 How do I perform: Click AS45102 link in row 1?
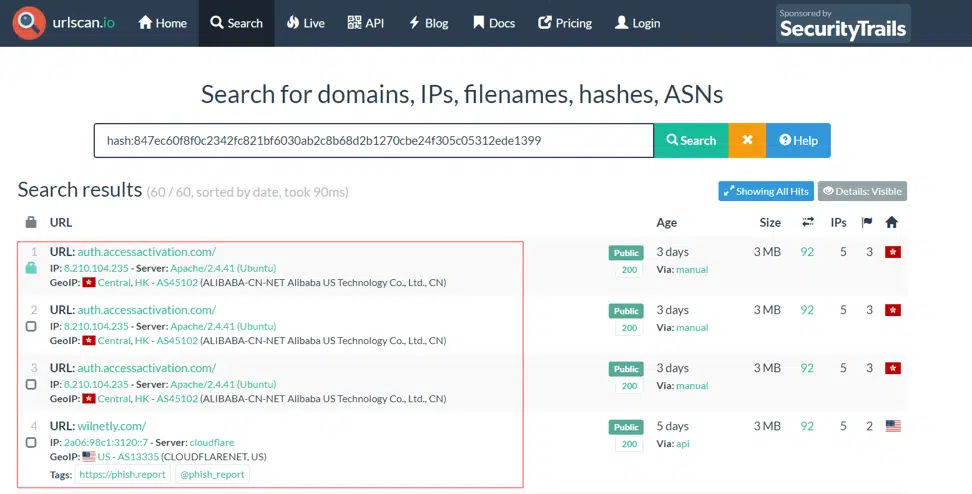(177, 283)
